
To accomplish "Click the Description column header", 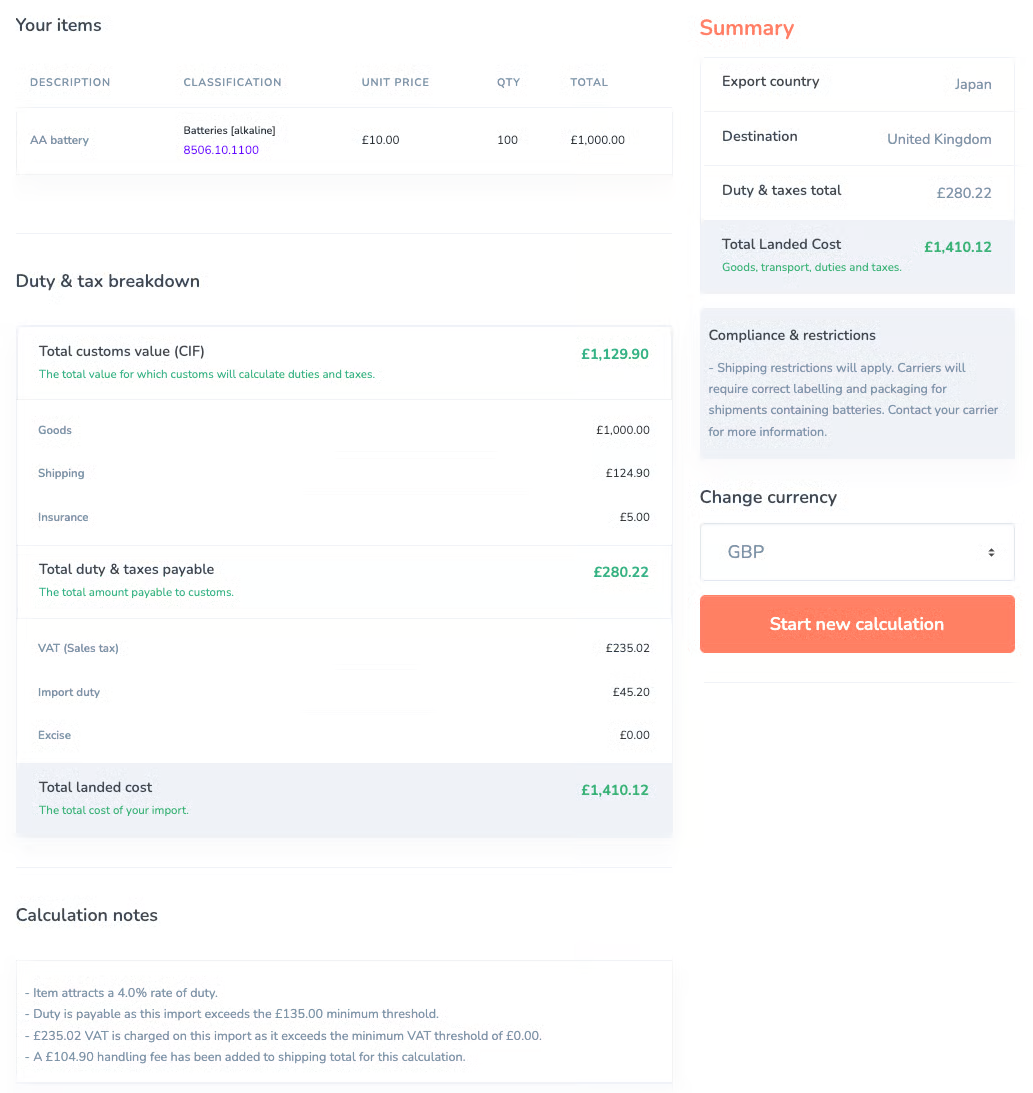I will pos(70,82).
